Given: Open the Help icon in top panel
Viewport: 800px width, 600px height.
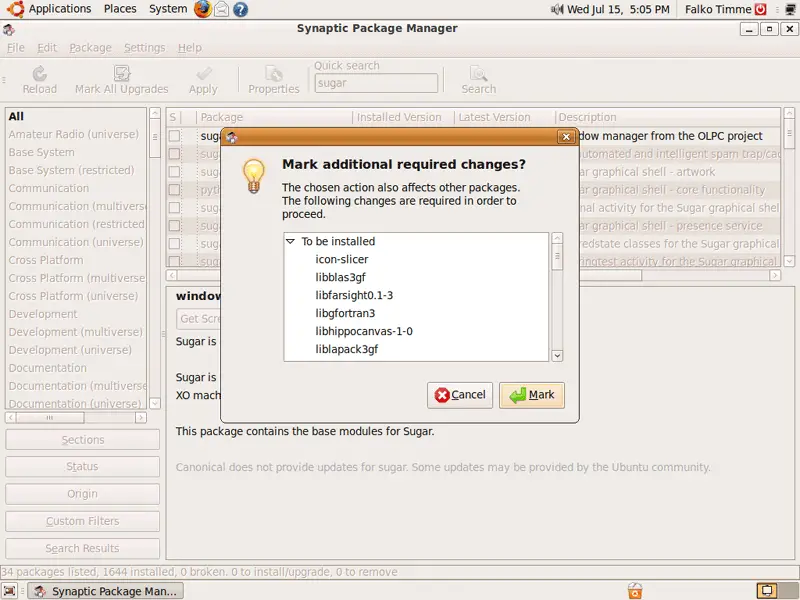Looking at the screenshot, I should coord(240,9).
